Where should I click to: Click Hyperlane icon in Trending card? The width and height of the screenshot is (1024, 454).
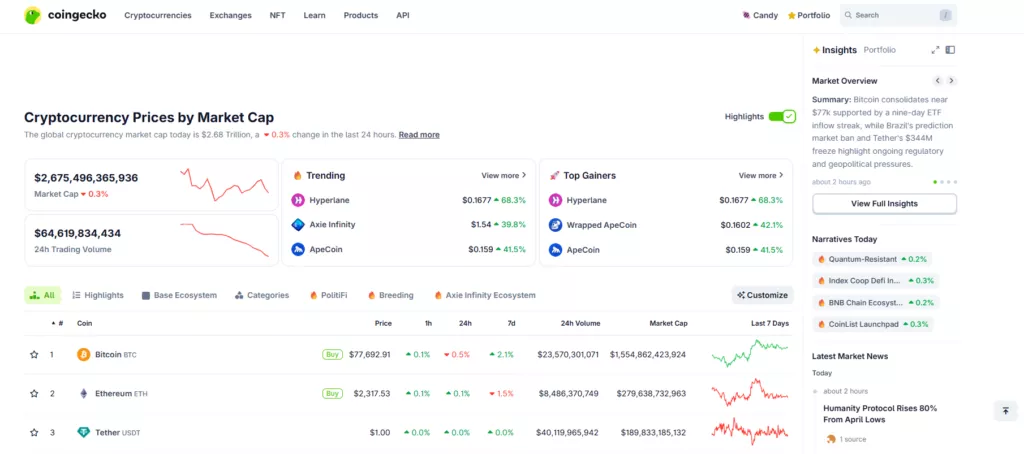298,200
